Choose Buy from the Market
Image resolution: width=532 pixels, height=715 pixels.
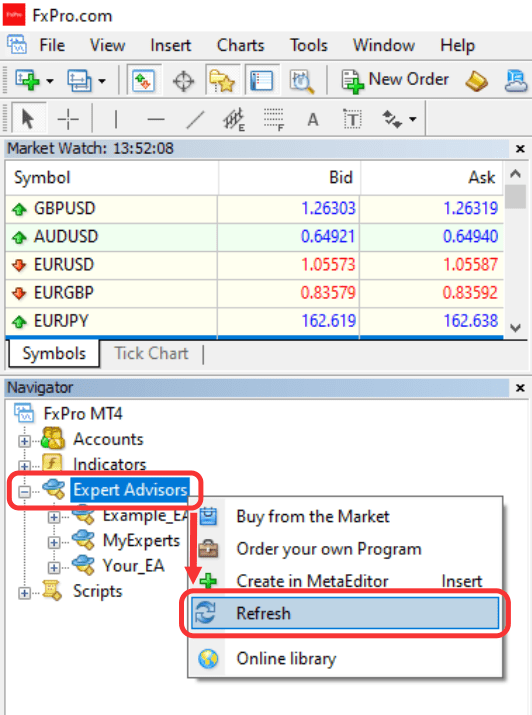345,517
